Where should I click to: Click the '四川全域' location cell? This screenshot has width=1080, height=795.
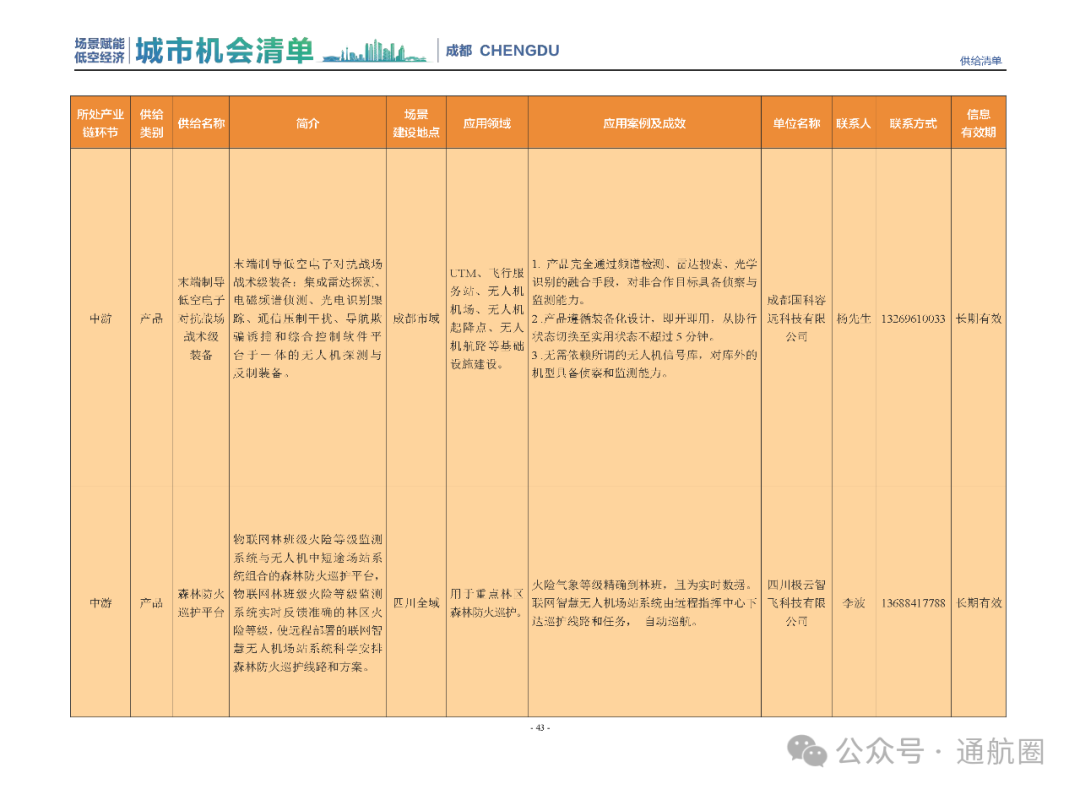416,603
